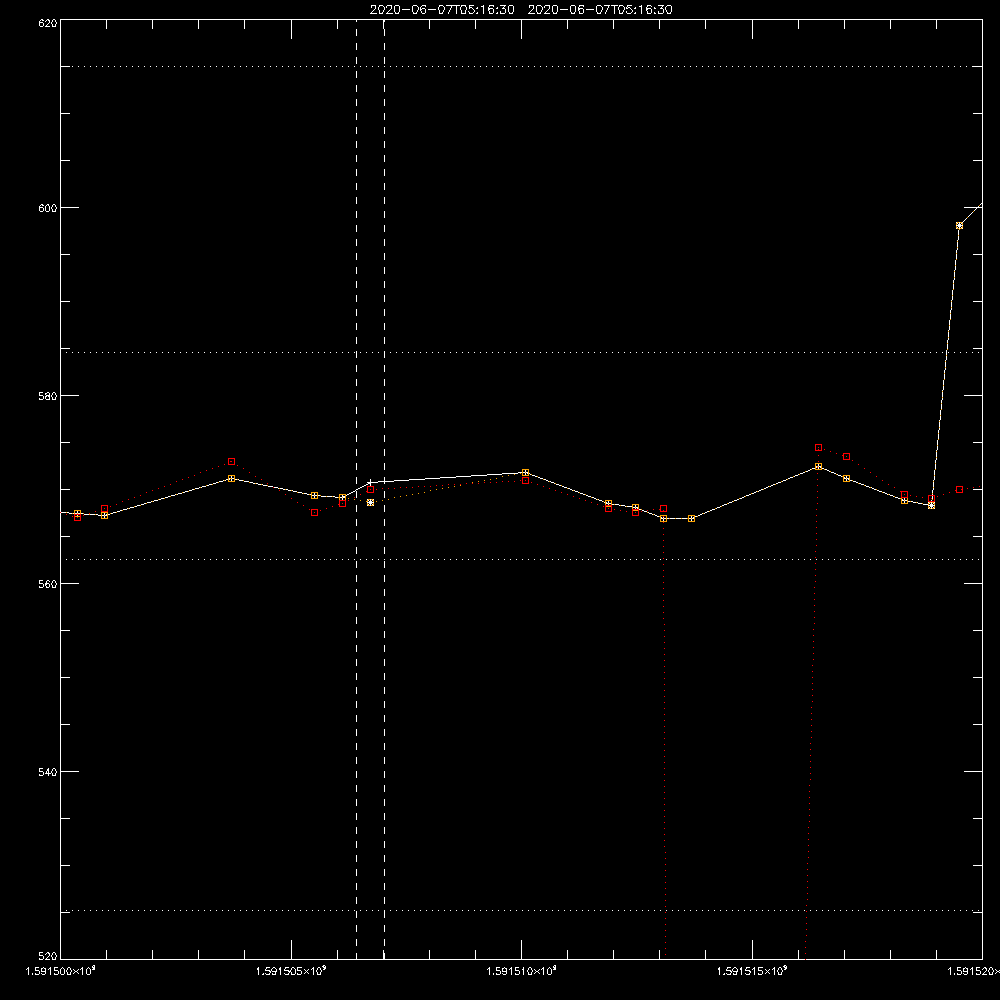Click the left vertical dashed line
Screen dimensions: 1000x1000
click(x=357, y=489)
